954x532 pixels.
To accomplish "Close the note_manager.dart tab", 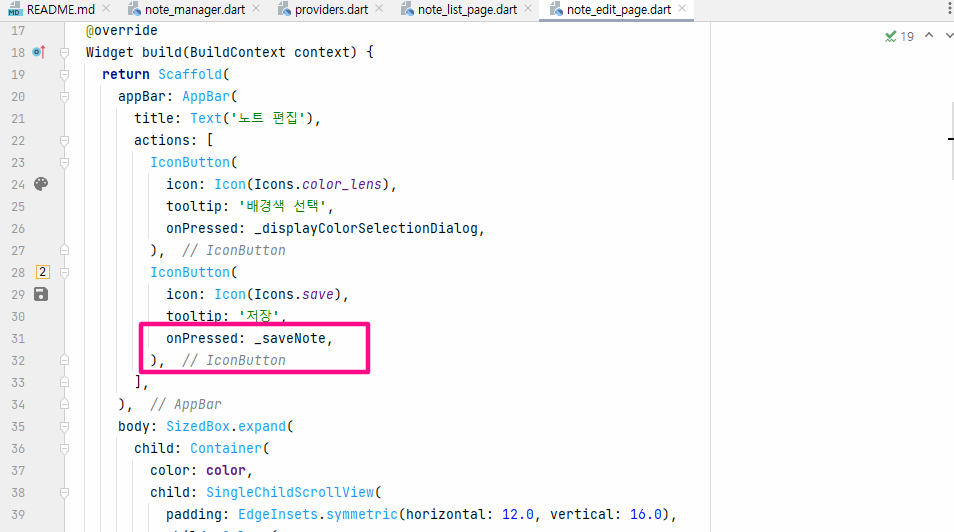I will [256, 9].
